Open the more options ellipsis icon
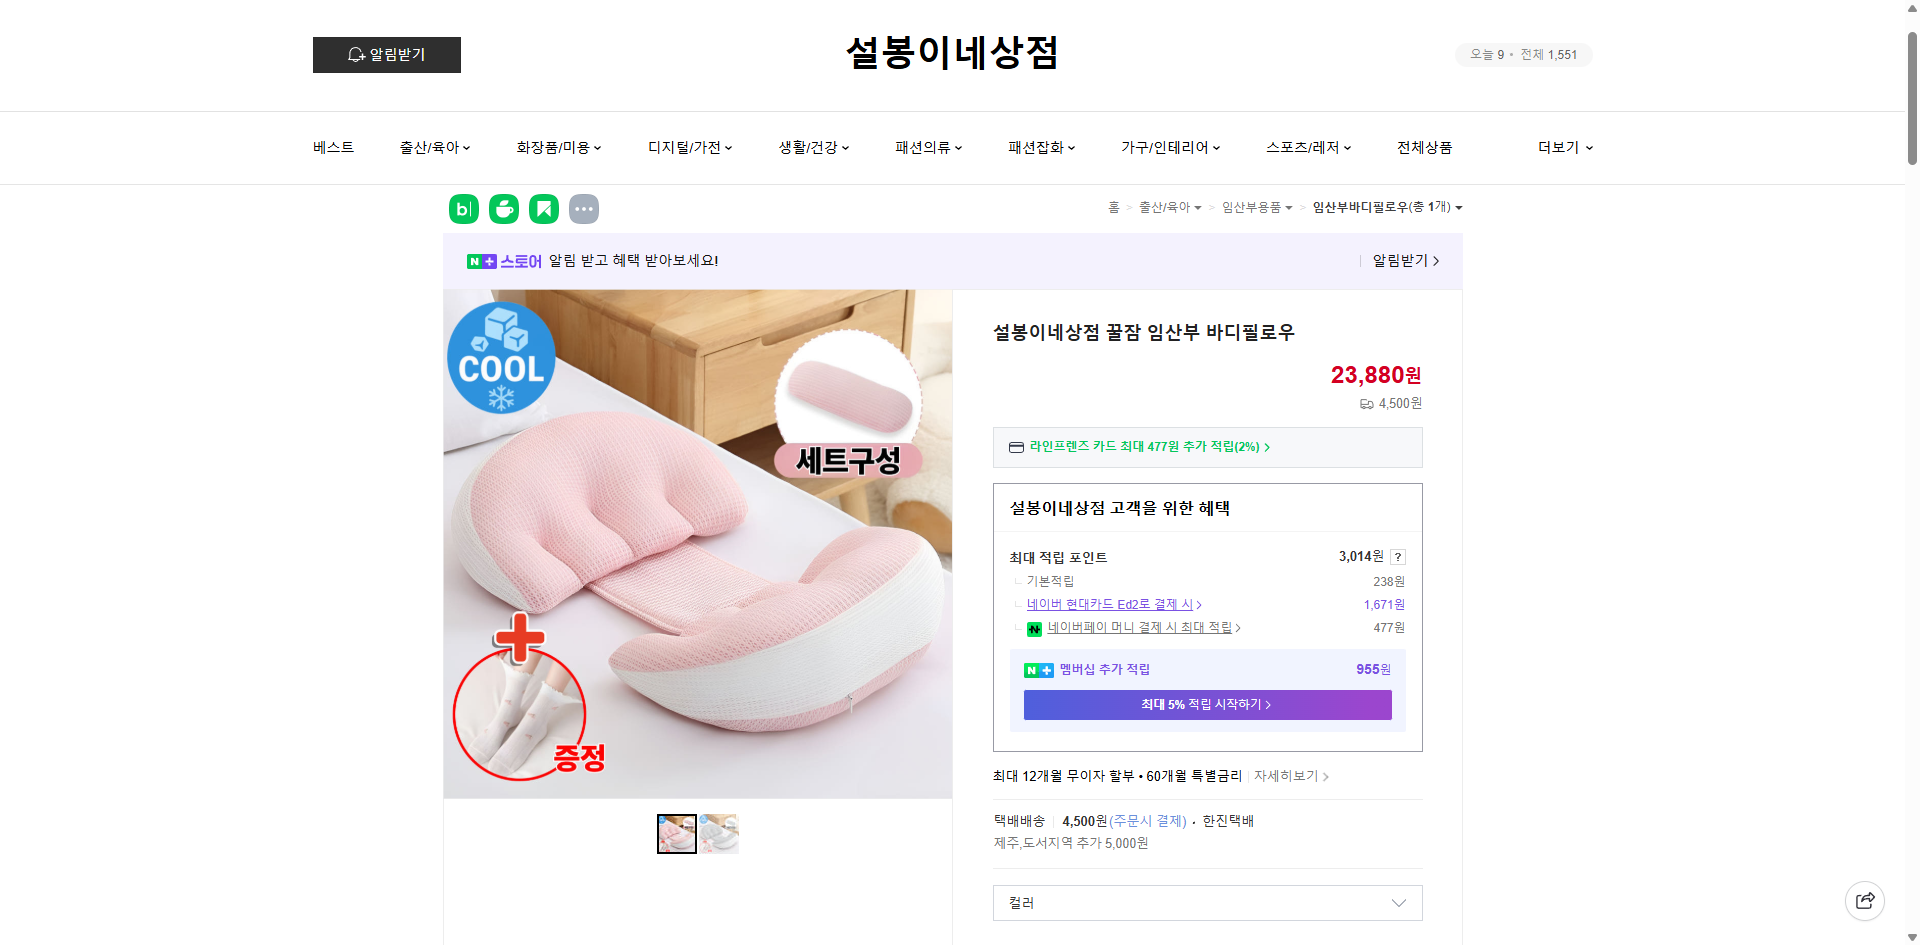The width and height of the screenshot is (1920, 945). coord(583,208)
